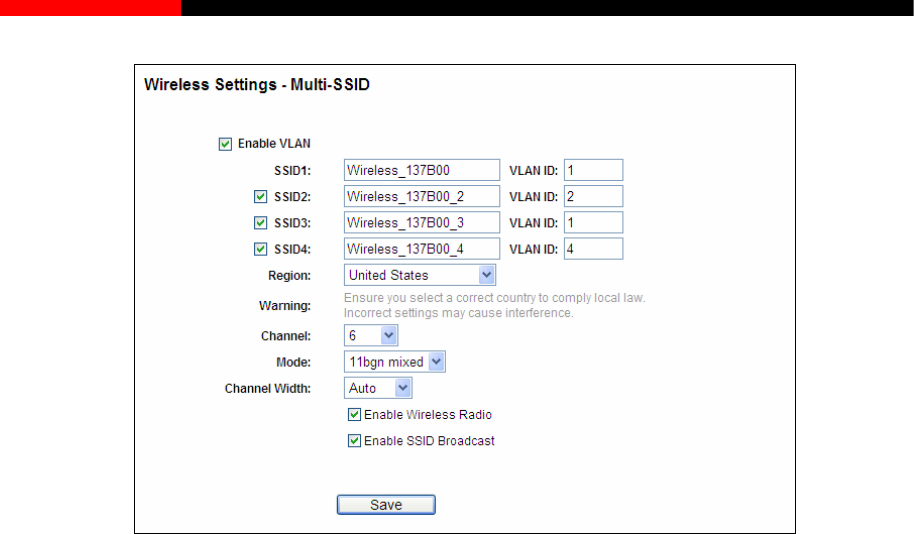Viewport: 914px width, 534px height.
Task: Click the Save button
Action: [386, 505]
